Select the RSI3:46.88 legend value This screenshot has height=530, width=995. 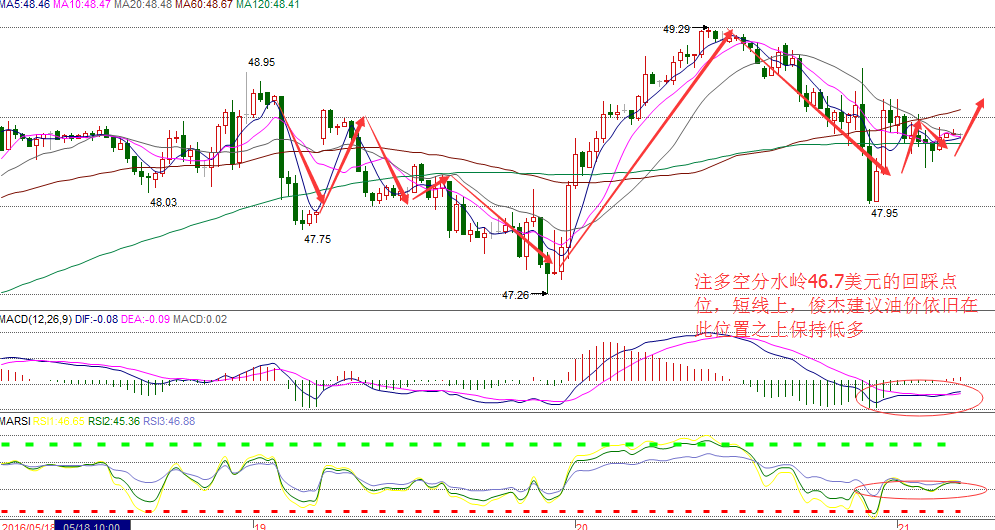pyautogui.click(x=169, y=421)
